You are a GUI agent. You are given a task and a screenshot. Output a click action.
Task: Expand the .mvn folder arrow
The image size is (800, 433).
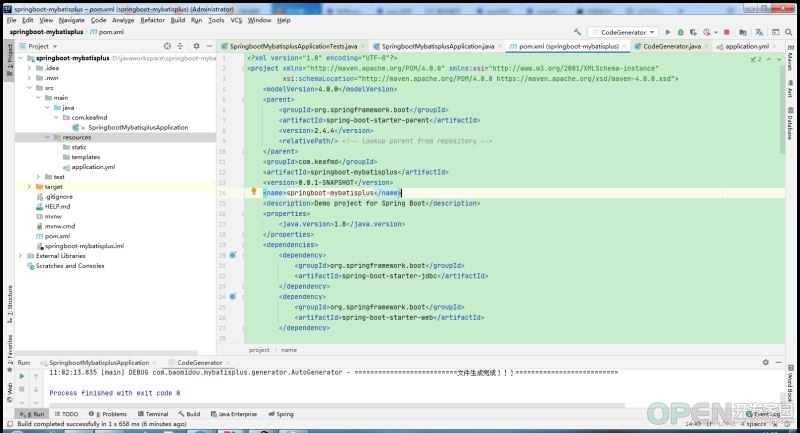29,78
